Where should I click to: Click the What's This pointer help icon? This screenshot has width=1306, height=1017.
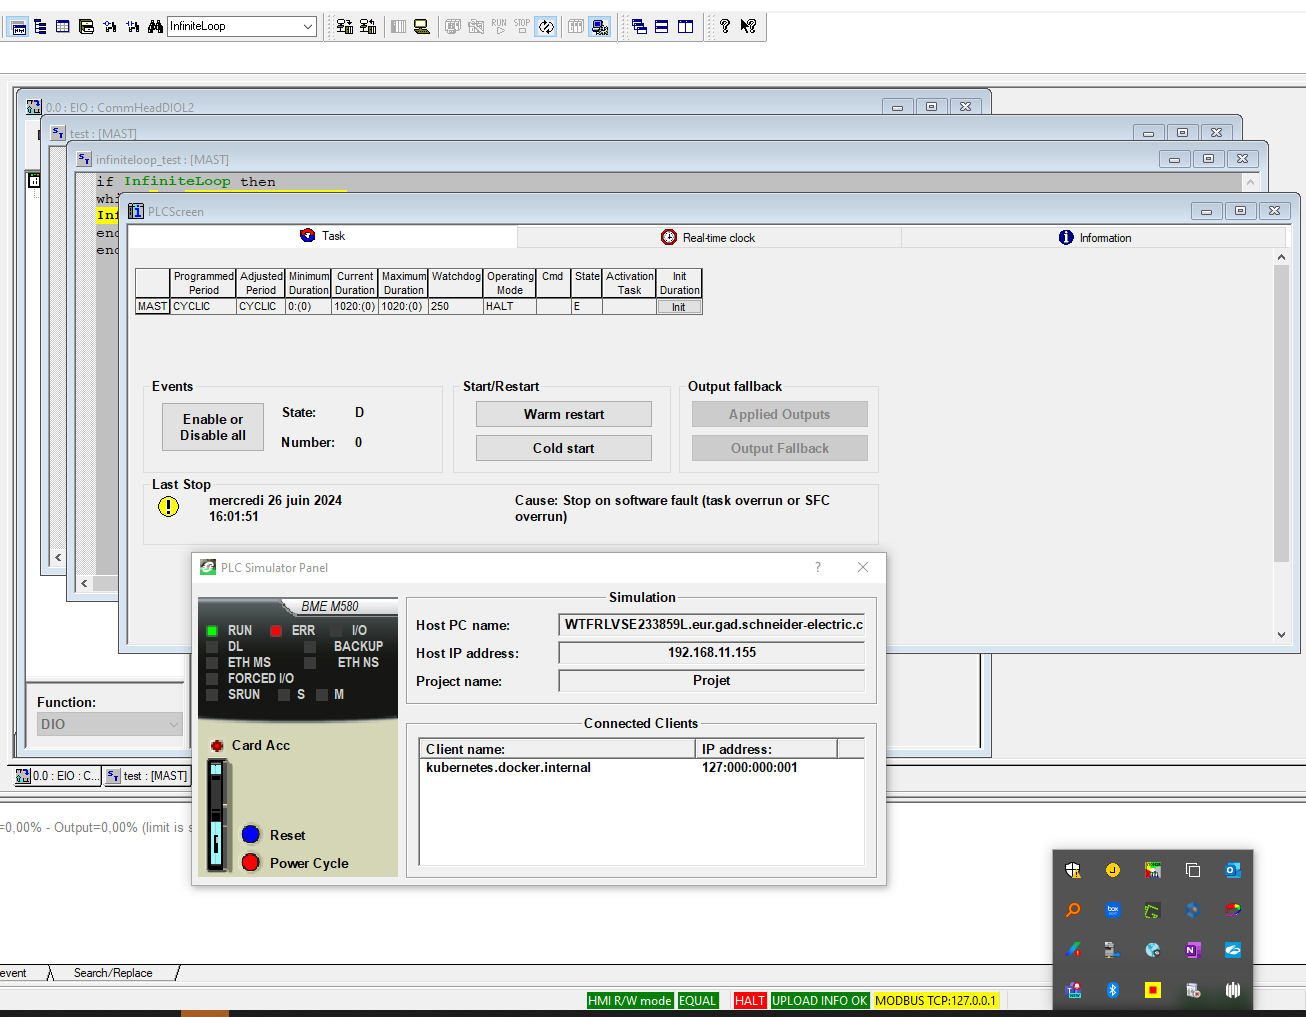pyautogui.click(x=748, y=27)
